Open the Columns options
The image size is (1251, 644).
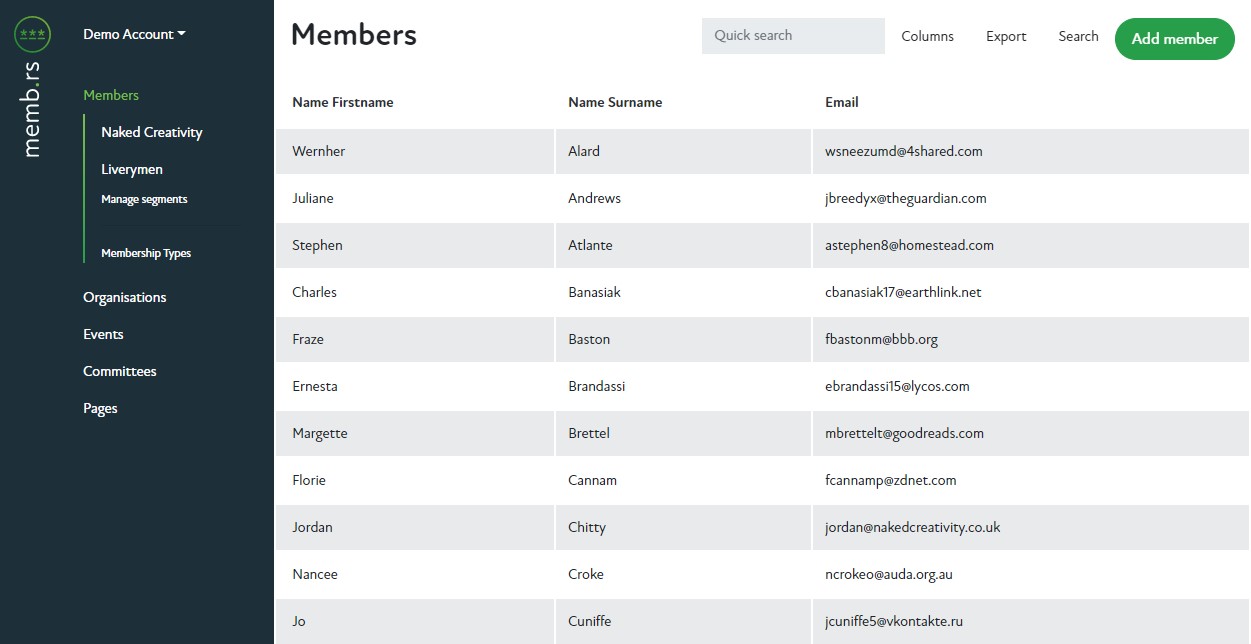point(927,35)
